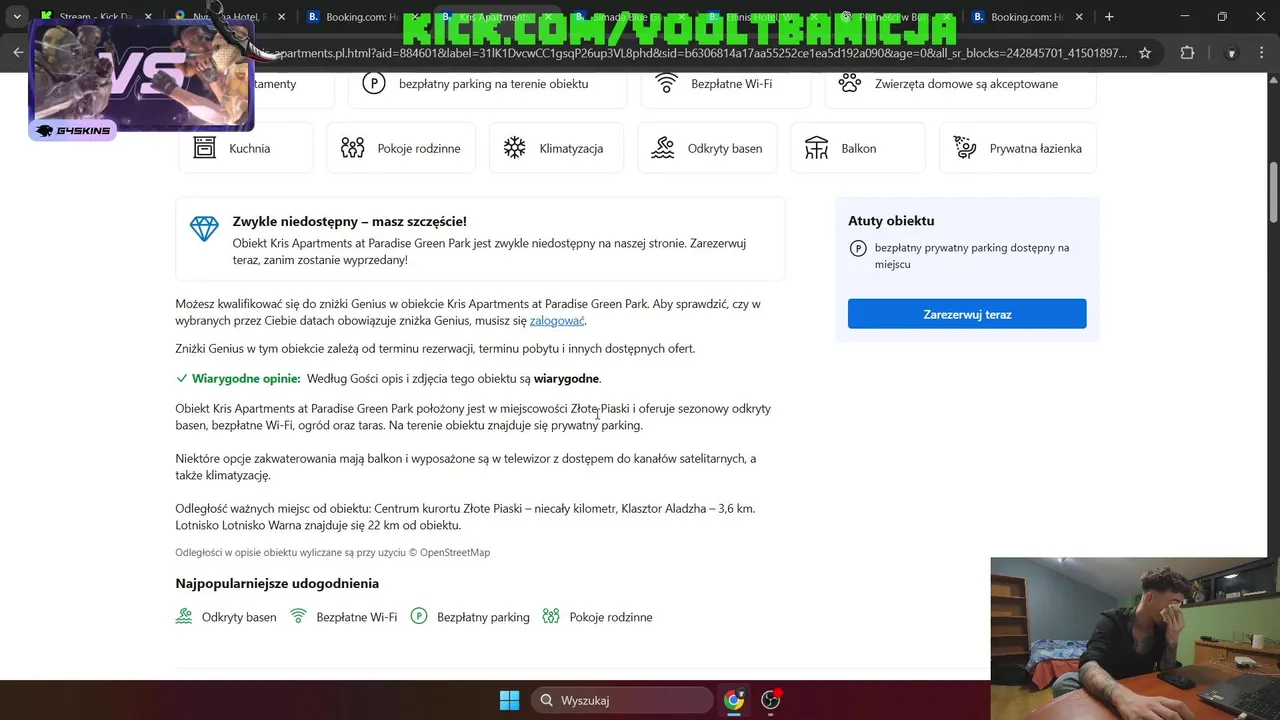This screenshot has height=720, width=1280.
Task: Go back with the browser back arrow
Action: click(x=18, y=53)
